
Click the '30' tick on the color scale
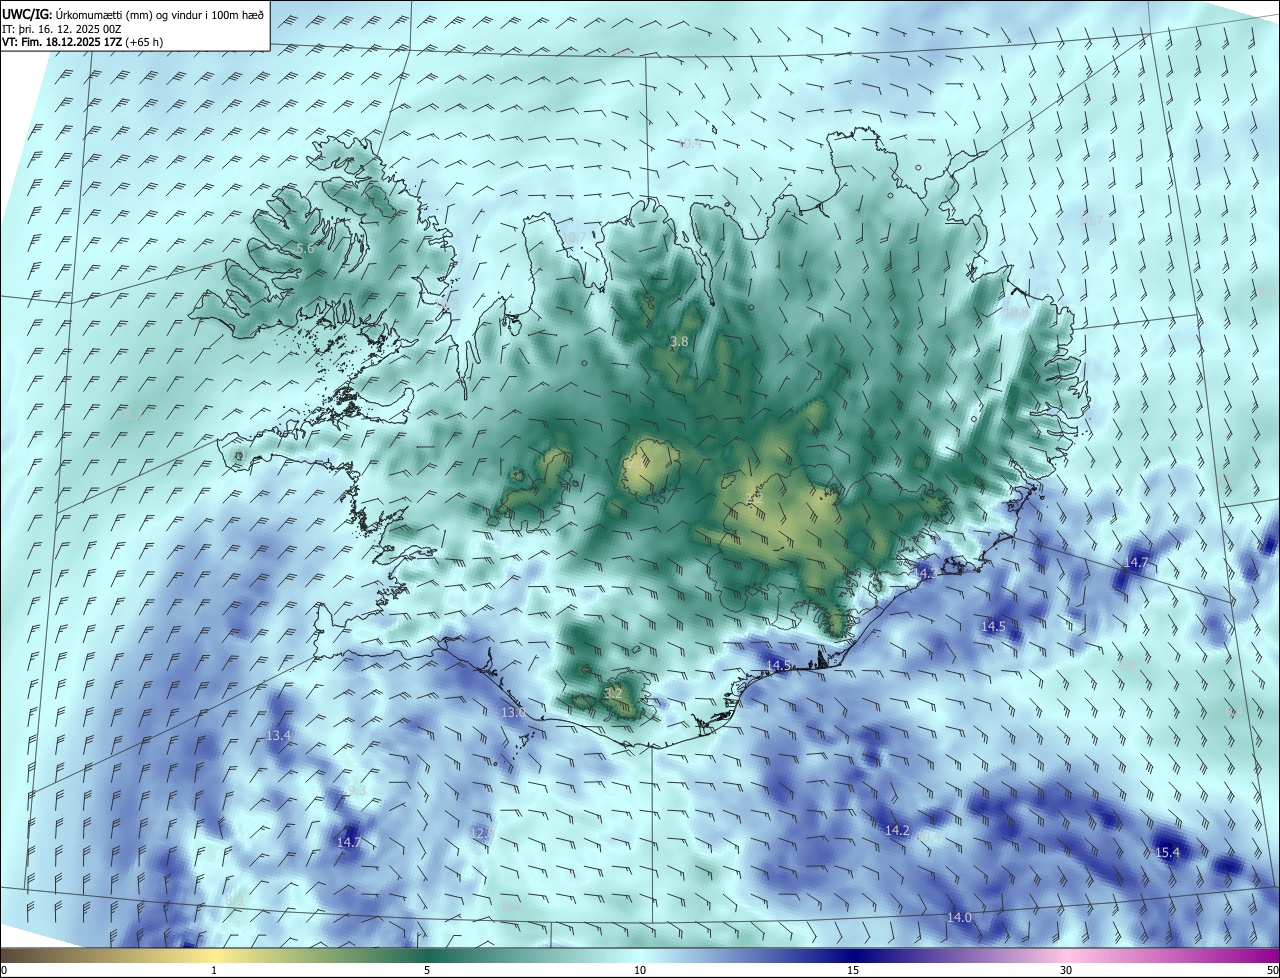point(1066,970)
